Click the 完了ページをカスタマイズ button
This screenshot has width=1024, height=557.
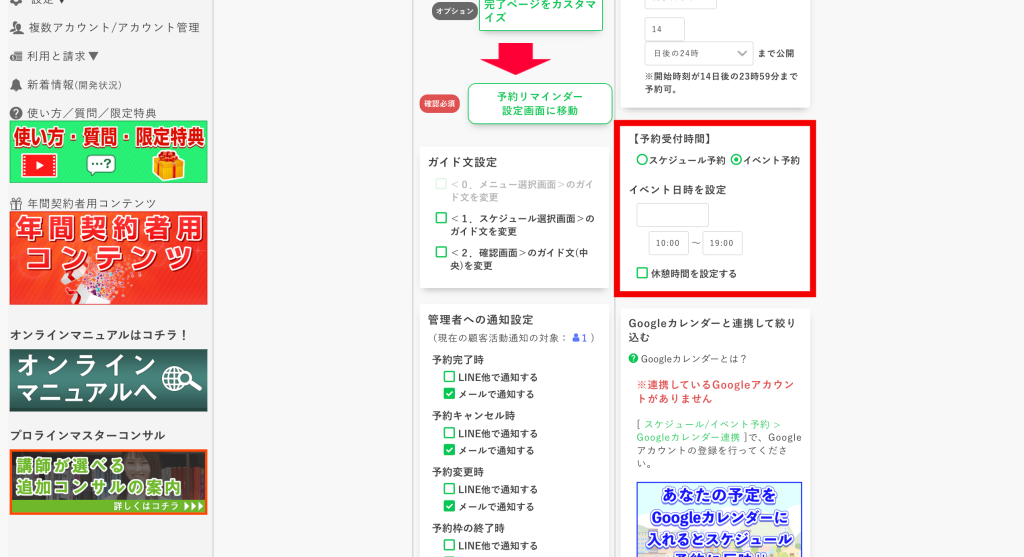(x=541, y=13)
